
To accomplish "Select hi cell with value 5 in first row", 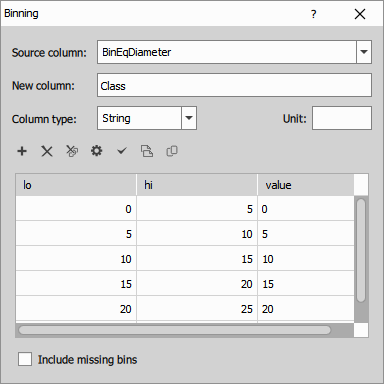I will click(197, 209).
